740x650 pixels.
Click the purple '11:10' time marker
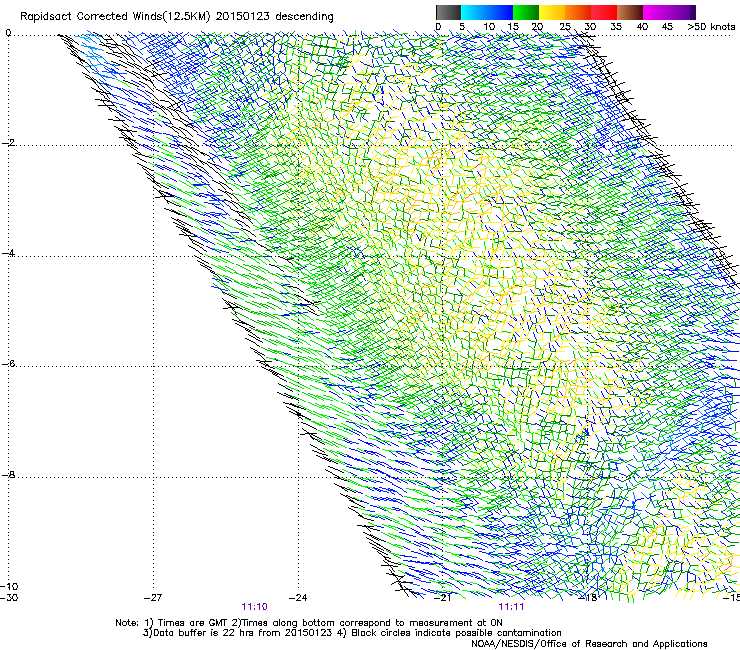(x=254, y=607)
